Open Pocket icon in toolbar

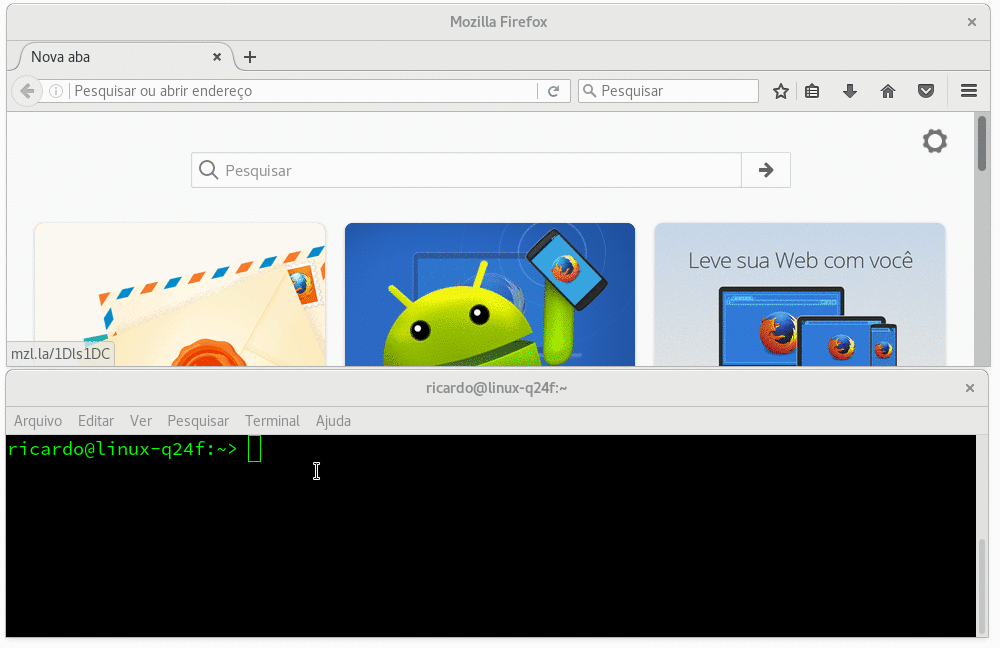[926, 91]
